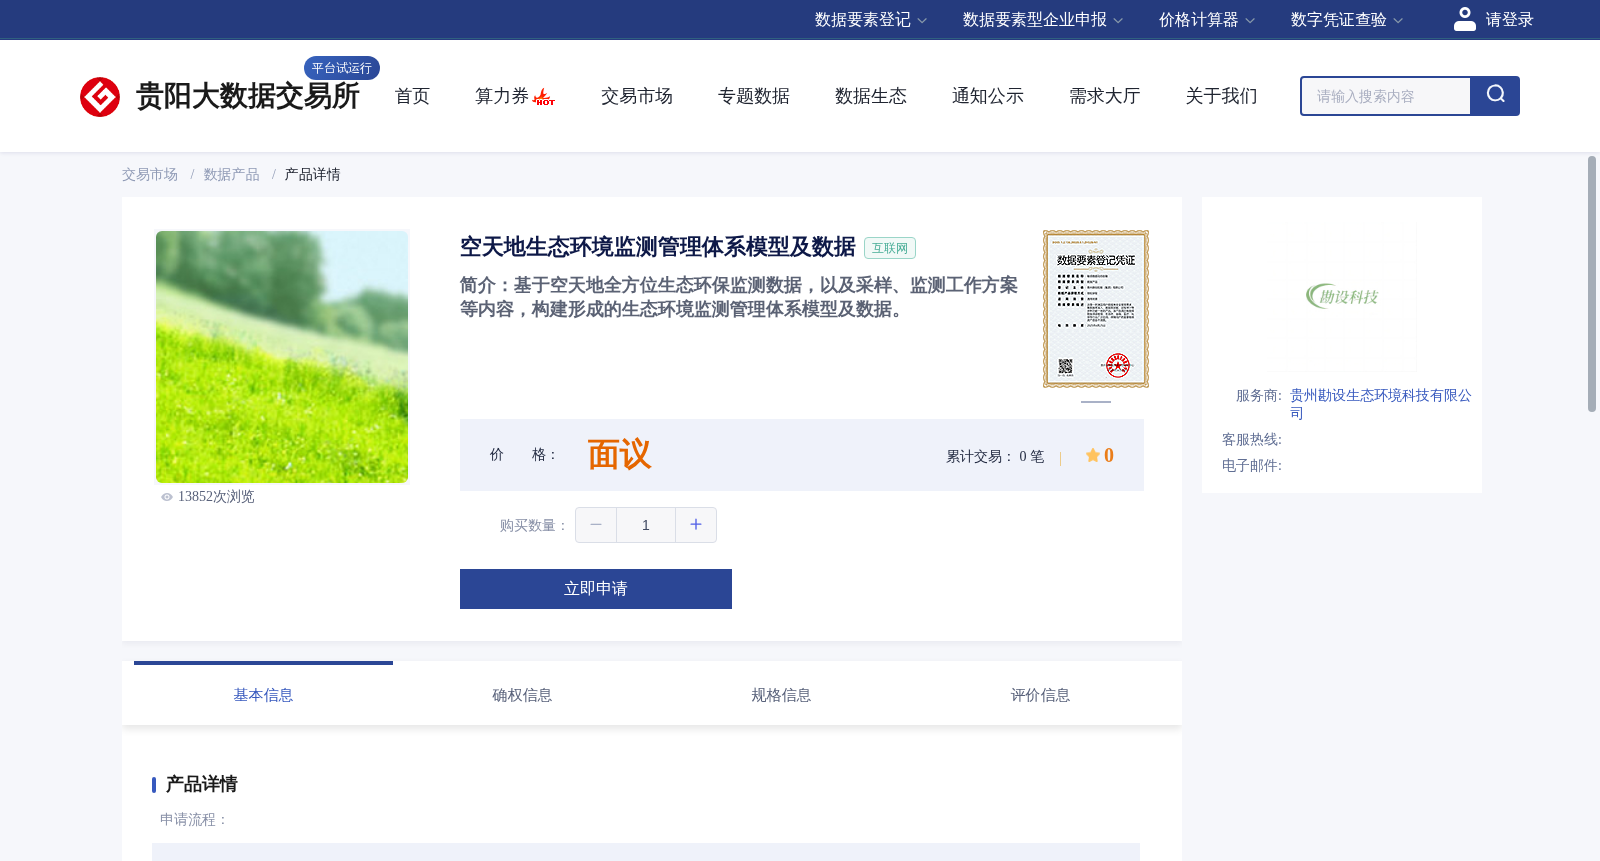Open the 算力券 menu item
Screen dimensions: 1600x861
[502, 96]
